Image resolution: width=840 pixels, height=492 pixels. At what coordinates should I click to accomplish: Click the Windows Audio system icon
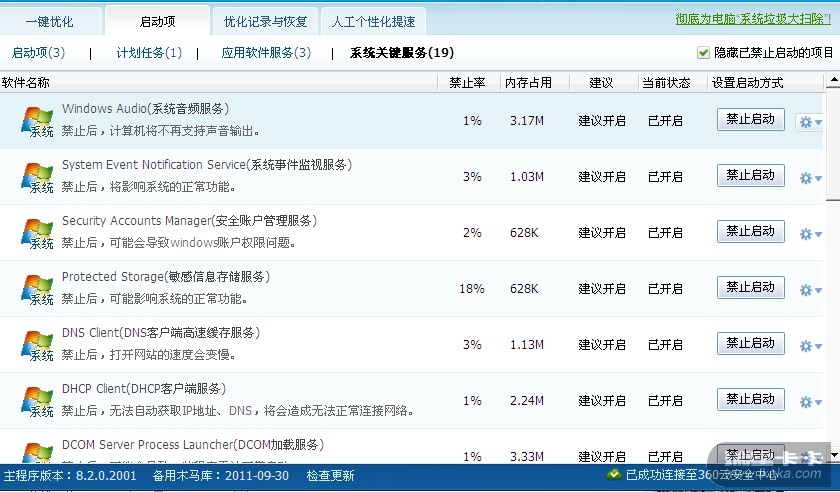(x=37, y=121)
